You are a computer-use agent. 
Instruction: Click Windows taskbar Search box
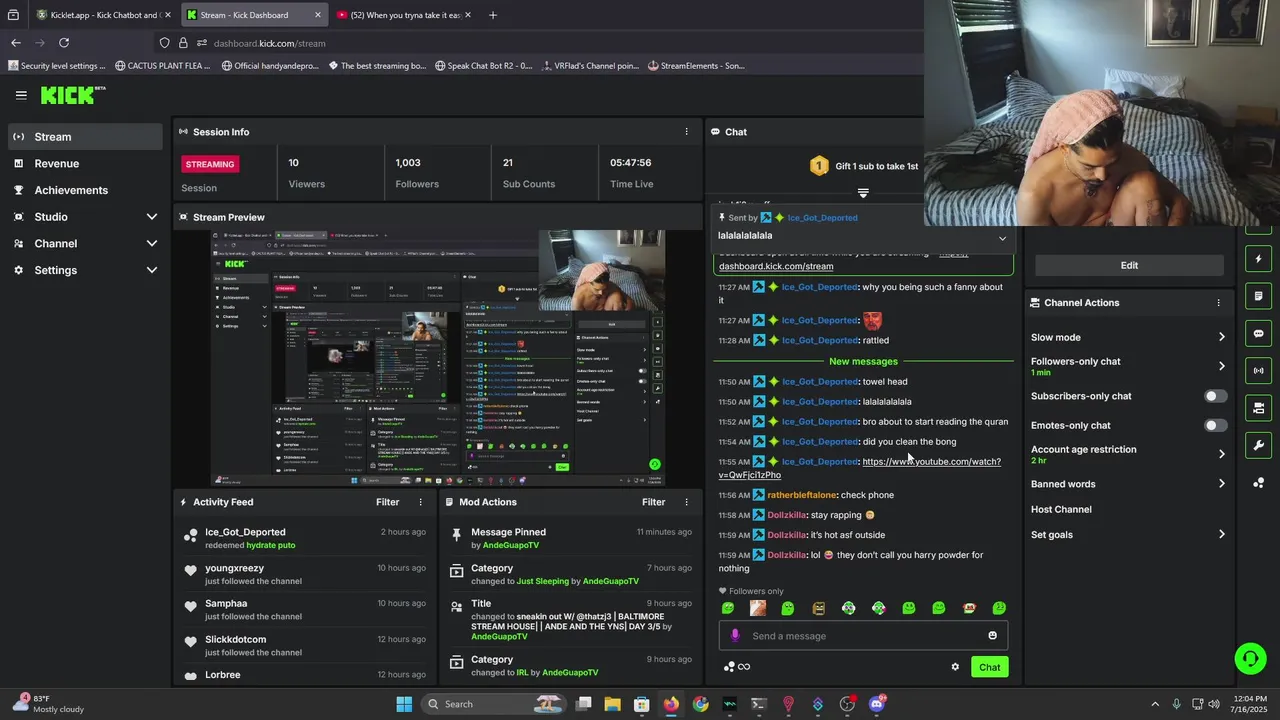pyautogui.click(x=493, y=704)
